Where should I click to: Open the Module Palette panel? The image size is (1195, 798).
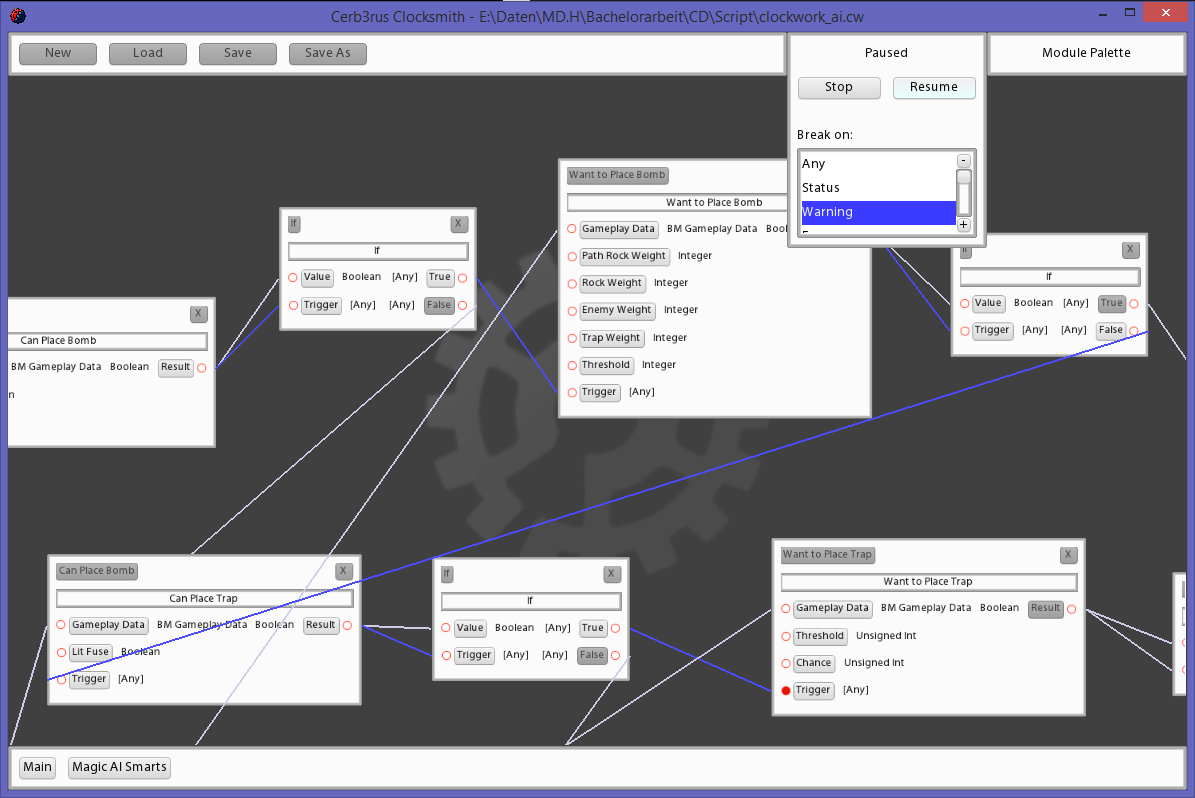(x=1086, y=53)
